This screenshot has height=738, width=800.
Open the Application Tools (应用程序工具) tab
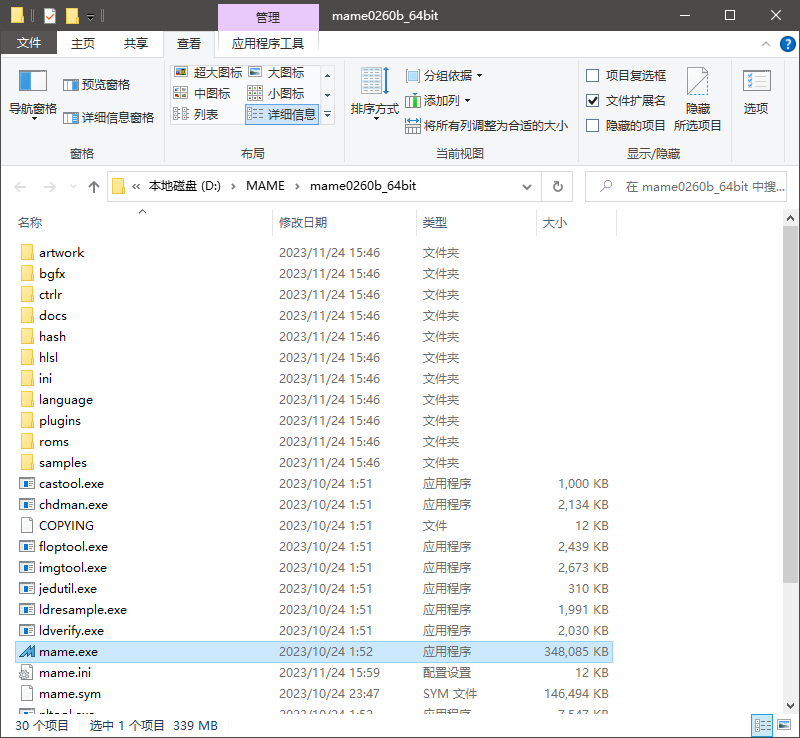click(x=268, y=43)
